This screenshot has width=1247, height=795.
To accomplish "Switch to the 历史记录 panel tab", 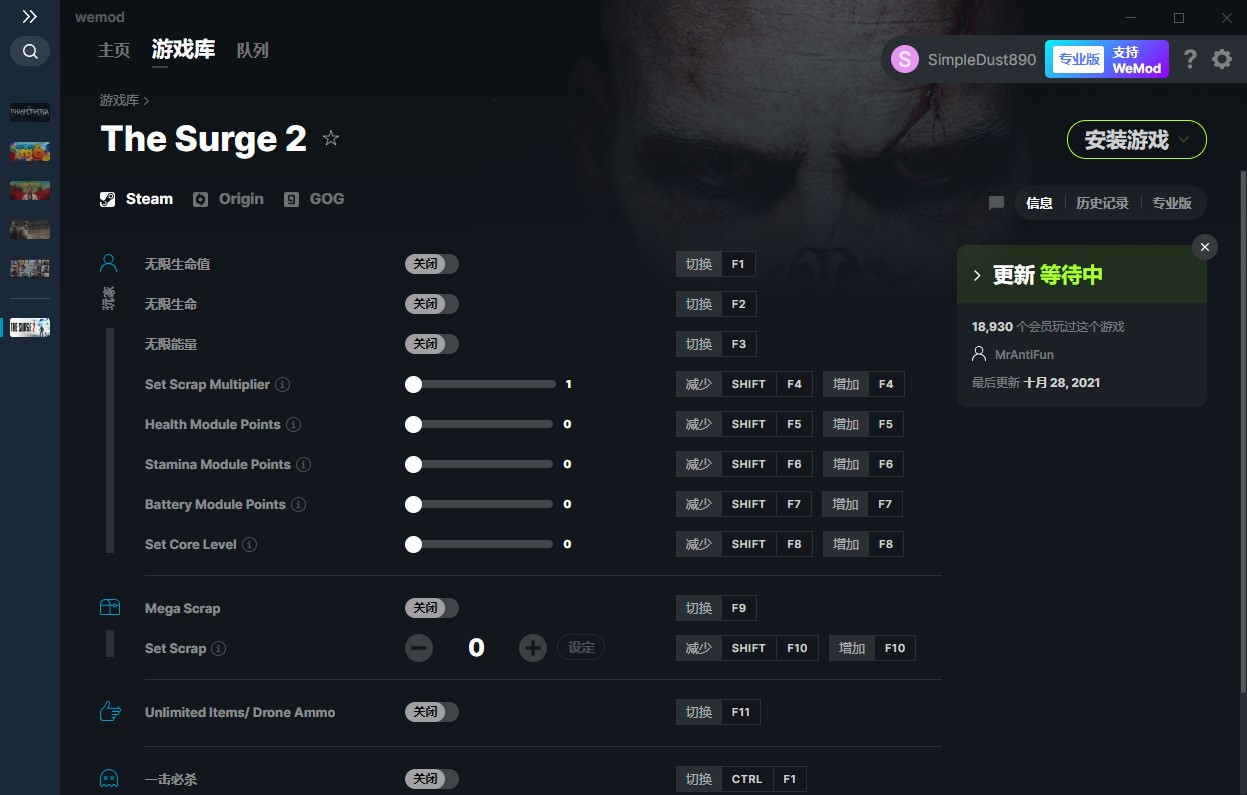I will 1102,203.
